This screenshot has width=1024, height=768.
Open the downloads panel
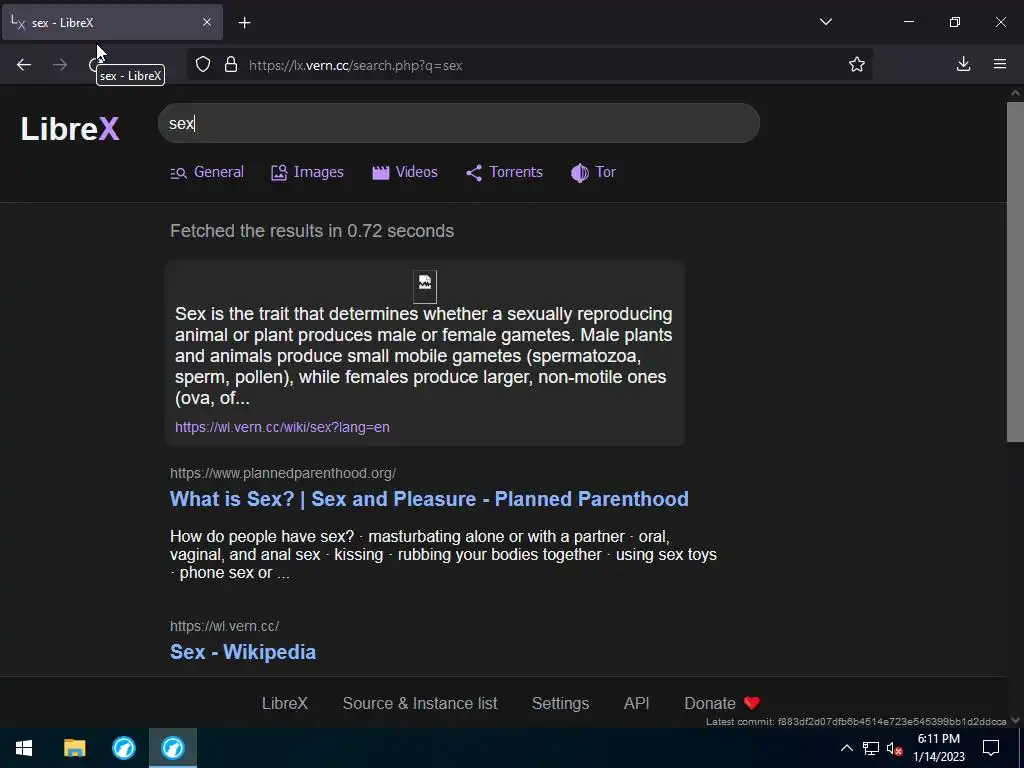[x=963, y=64]
